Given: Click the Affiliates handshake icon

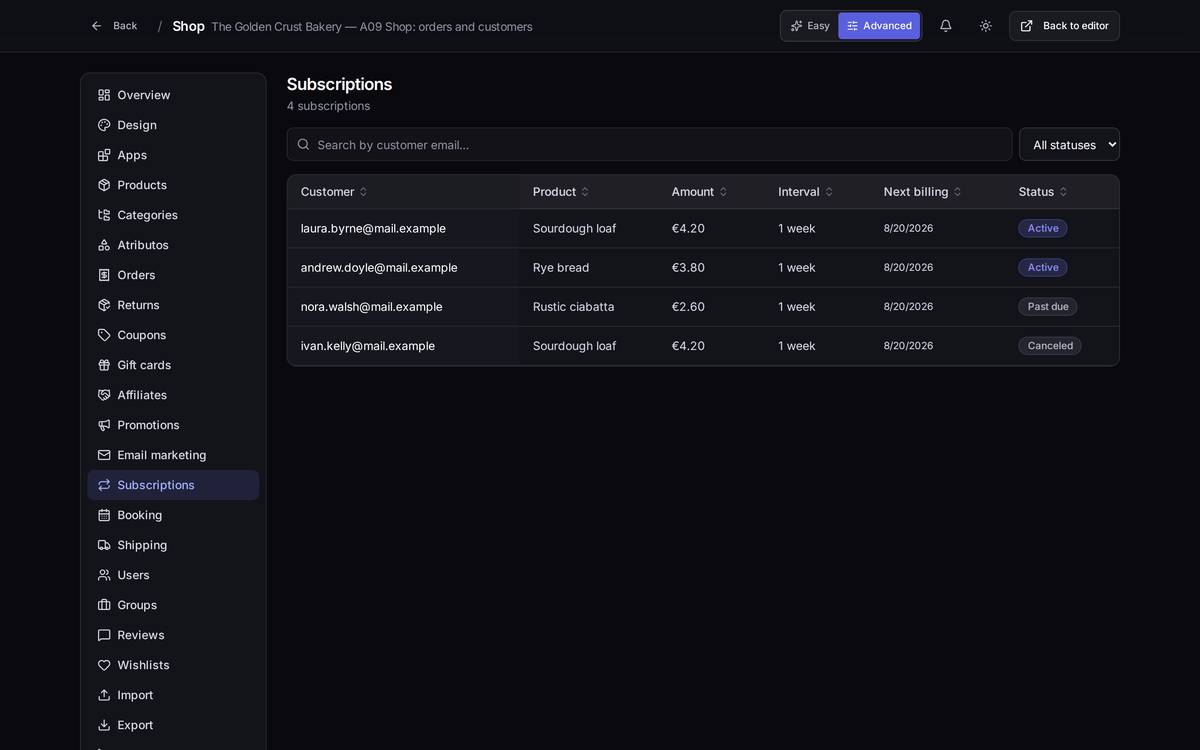Looking at the screenshot, I should point(104,395).
